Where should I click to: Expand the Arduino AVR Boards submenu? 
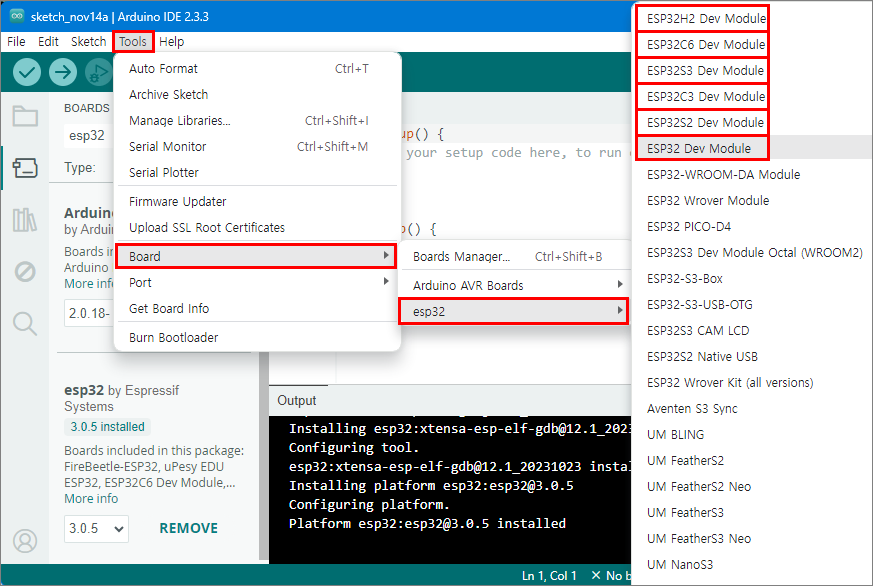514,285
